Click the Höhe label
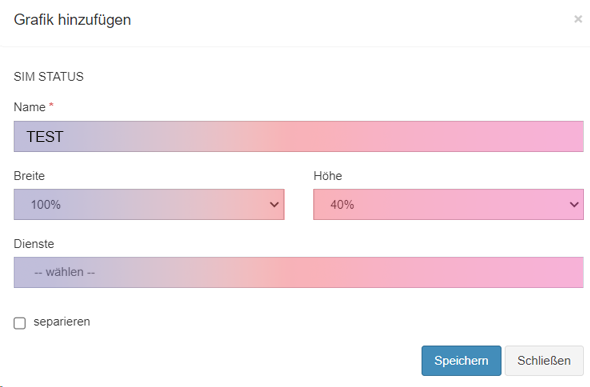The height and width of the screenshot is (387, 590). point(328,176)
